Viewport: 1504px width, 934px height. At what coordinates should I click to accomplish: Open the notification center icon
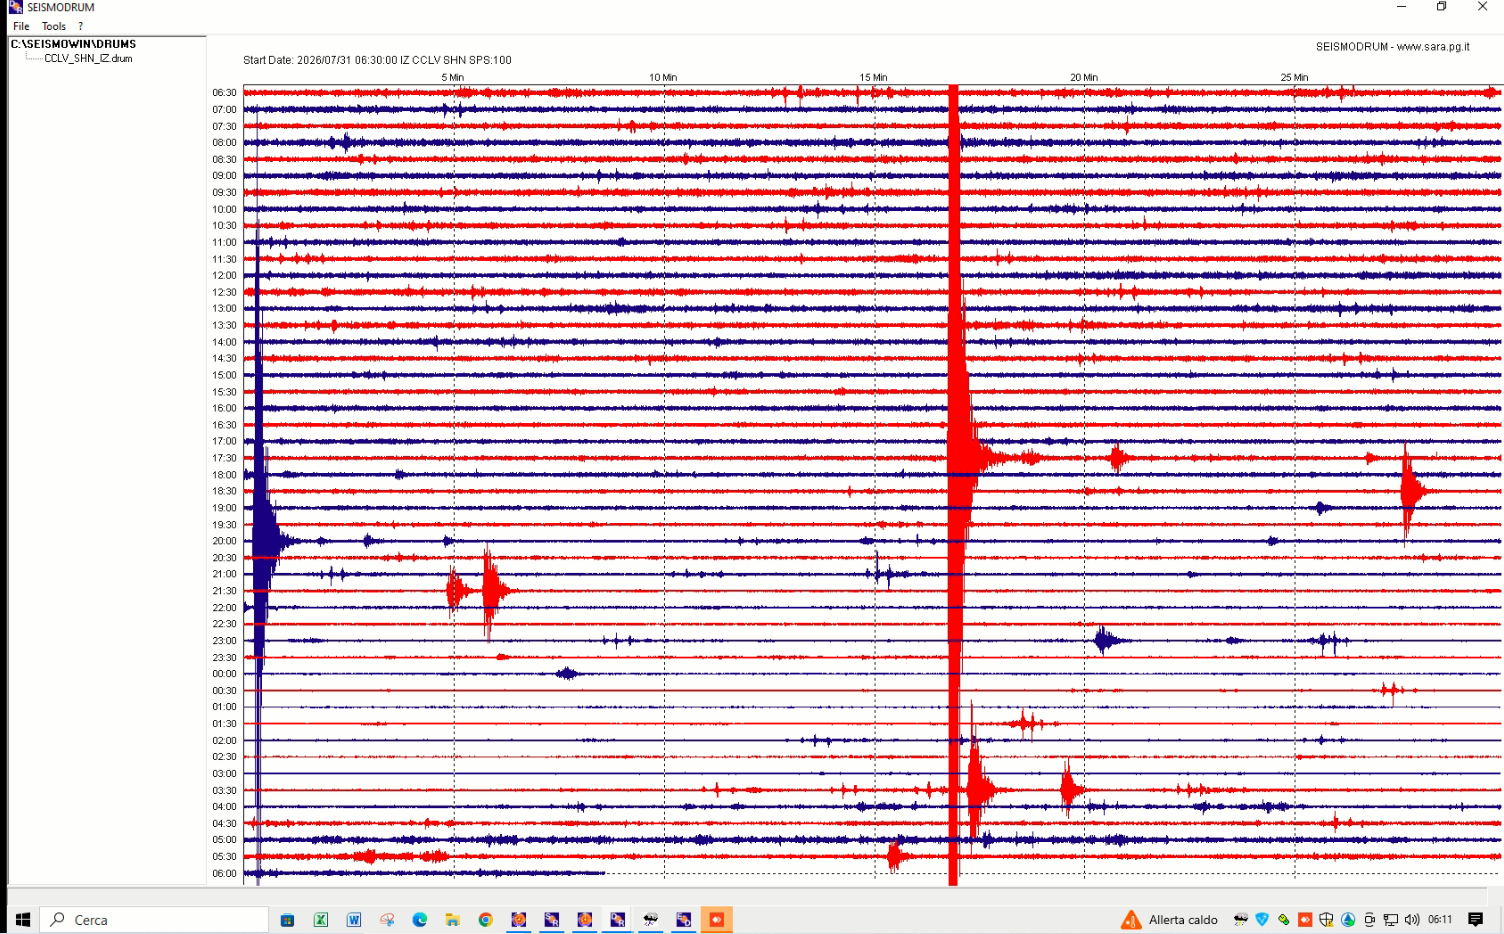click(x=1476, y=920)
